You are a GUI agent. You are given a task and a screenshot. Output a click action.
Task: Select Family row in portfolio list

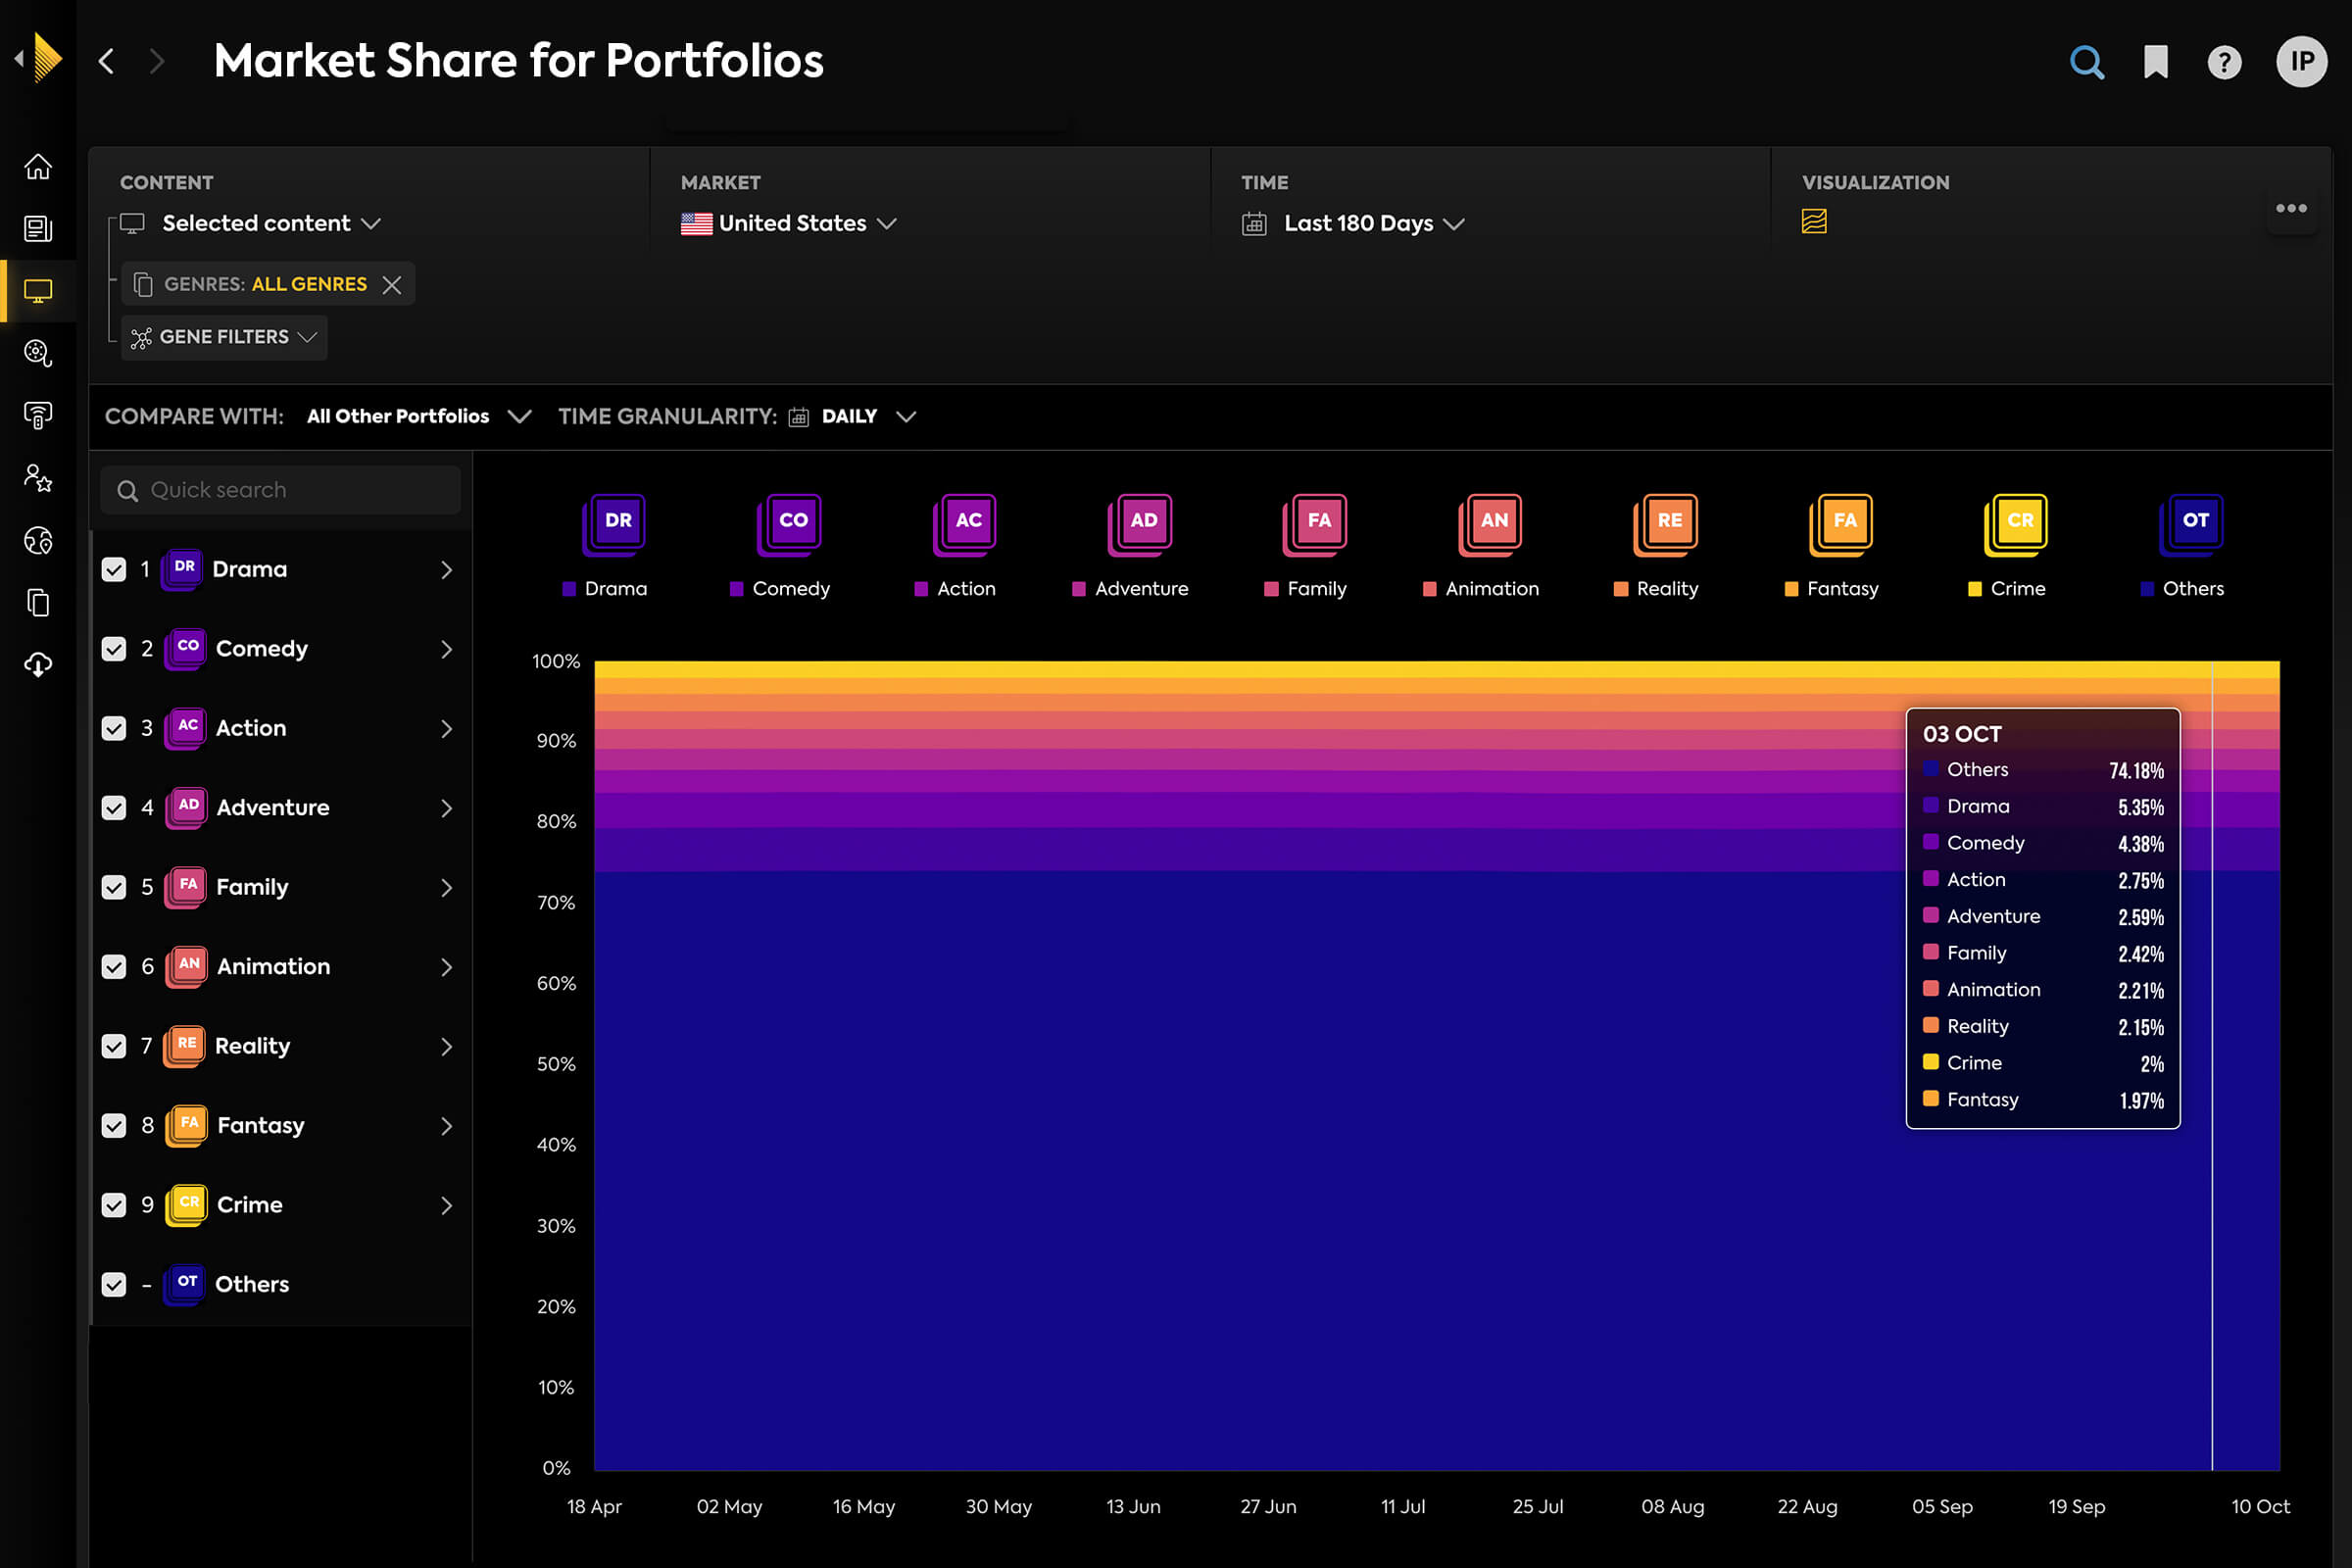tap(281, 887)
